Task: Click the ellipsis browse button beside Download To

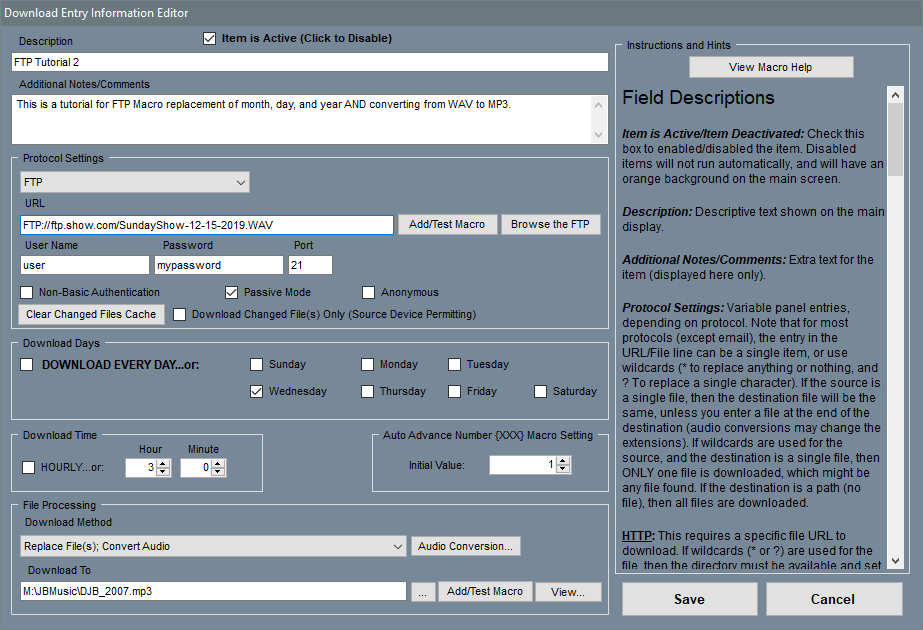Action: tap(422, 592)
